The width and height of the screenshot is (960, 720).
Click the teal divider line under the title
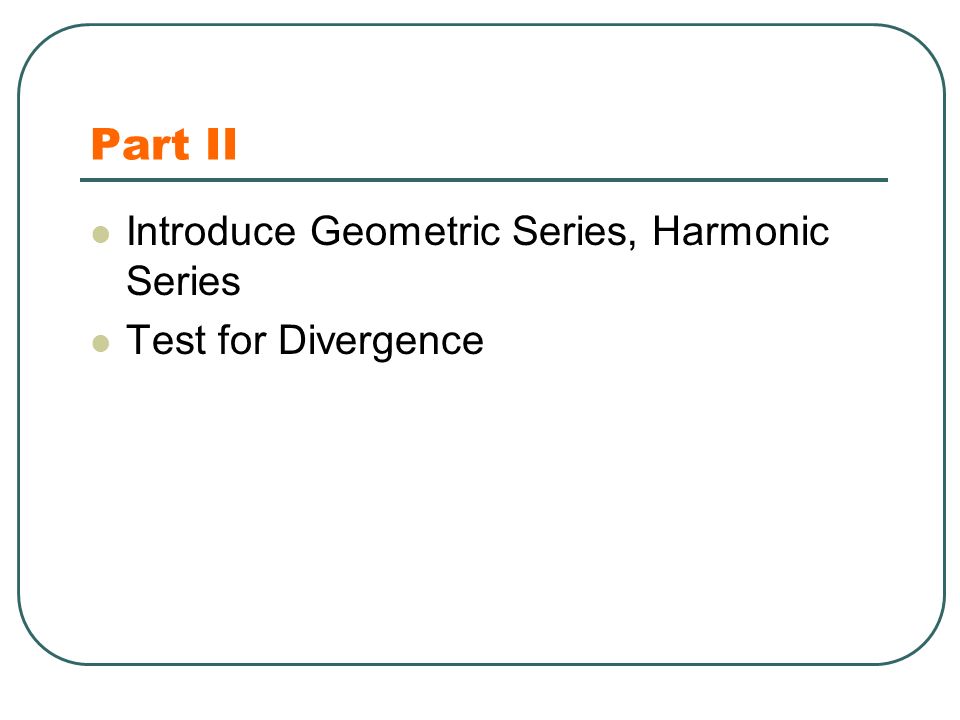click(x=484, y=180)
